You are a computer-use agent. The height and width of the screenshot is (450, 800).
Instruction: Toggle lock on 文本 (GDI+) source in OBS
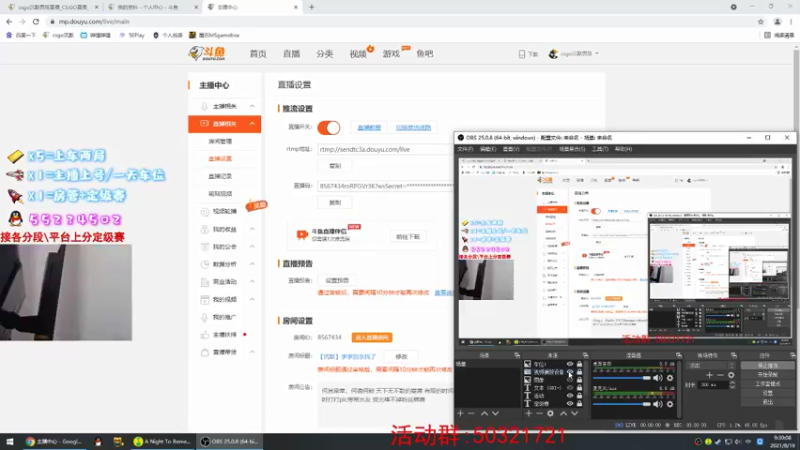pos(579,388)
